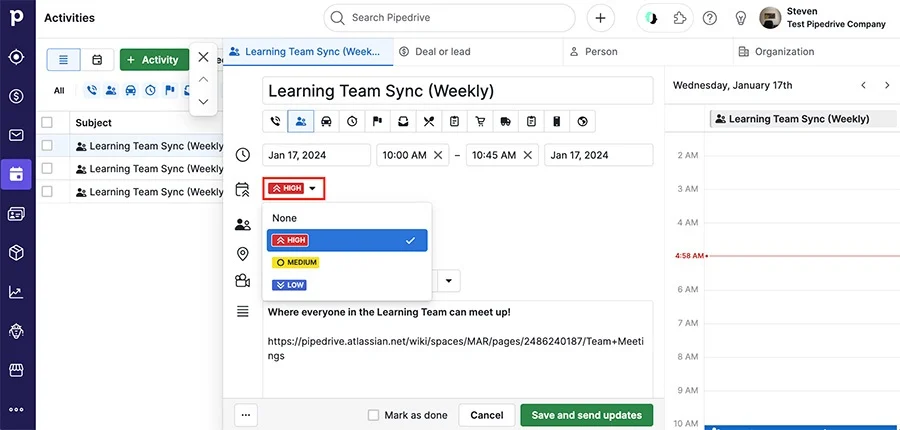
Task: Choose LOW priority option
Action: pos(347,285)
